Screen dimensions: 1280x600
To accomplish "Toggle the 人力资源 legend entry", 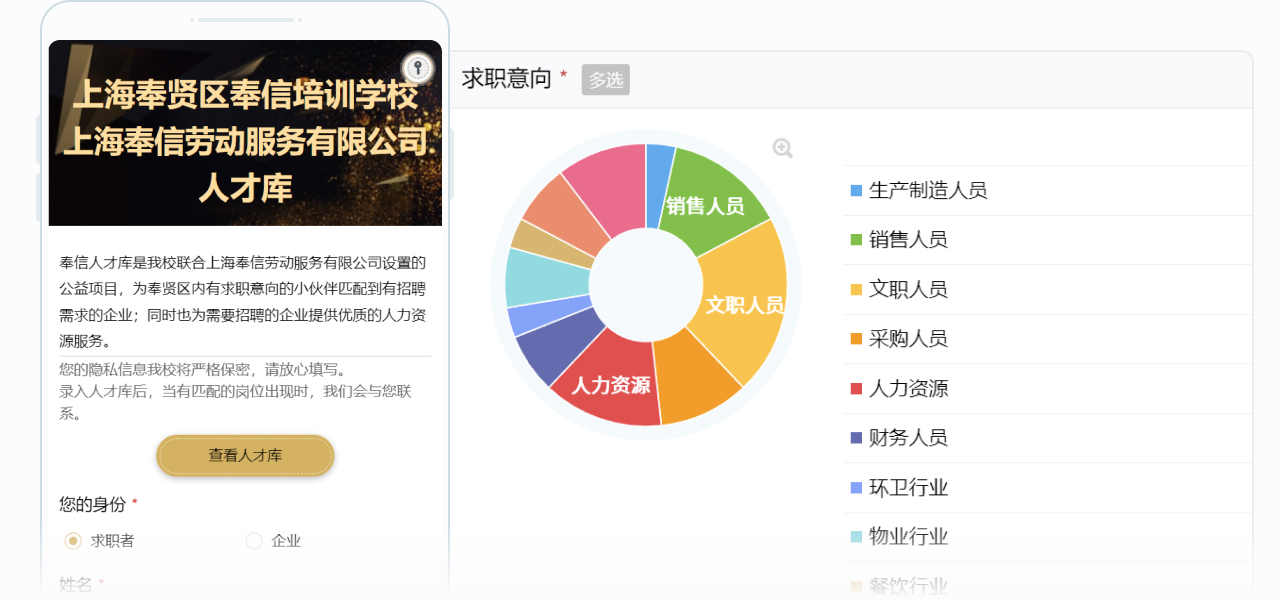I will (x=907, y=388).
